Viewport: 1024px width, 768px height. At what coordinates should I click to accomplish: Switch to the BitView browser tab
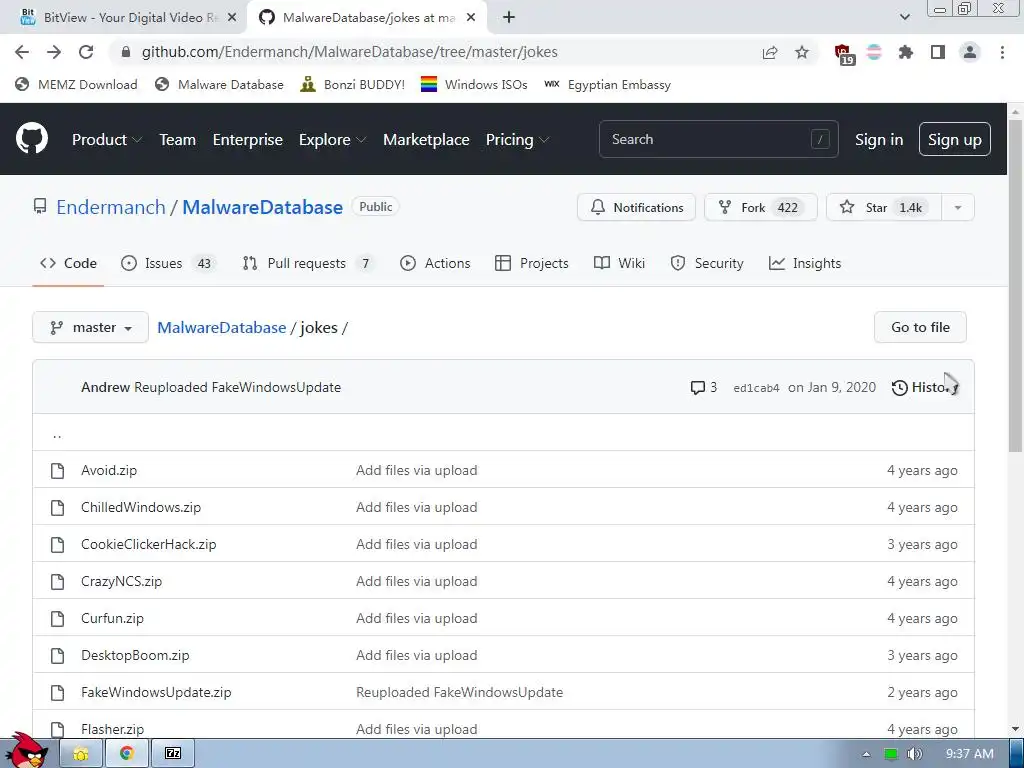(124, 18)
